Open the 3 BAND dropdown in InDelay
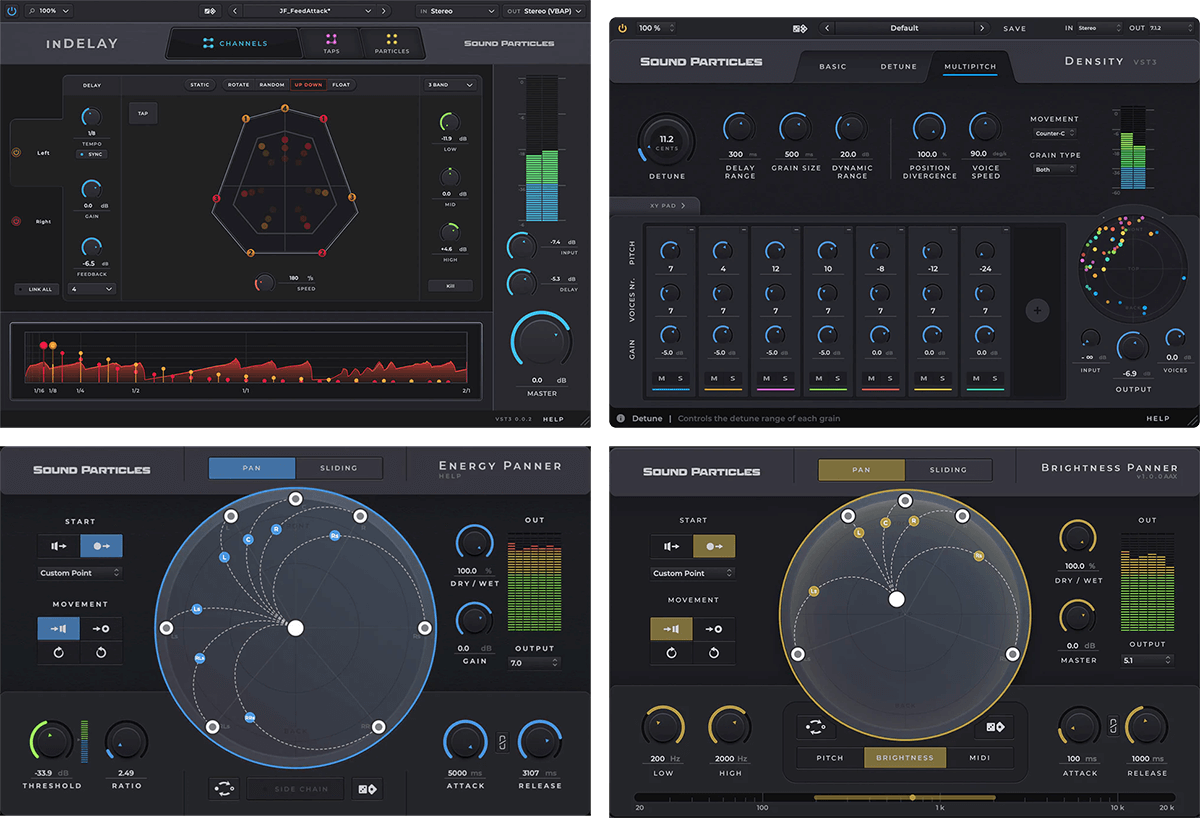1200x818 pixels. pos(450,85)
